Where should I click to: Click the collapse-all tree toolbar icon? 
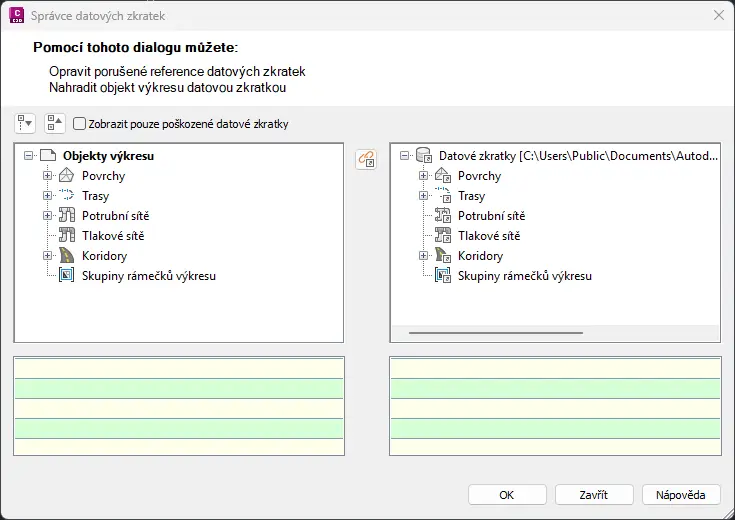click(54, 123)
